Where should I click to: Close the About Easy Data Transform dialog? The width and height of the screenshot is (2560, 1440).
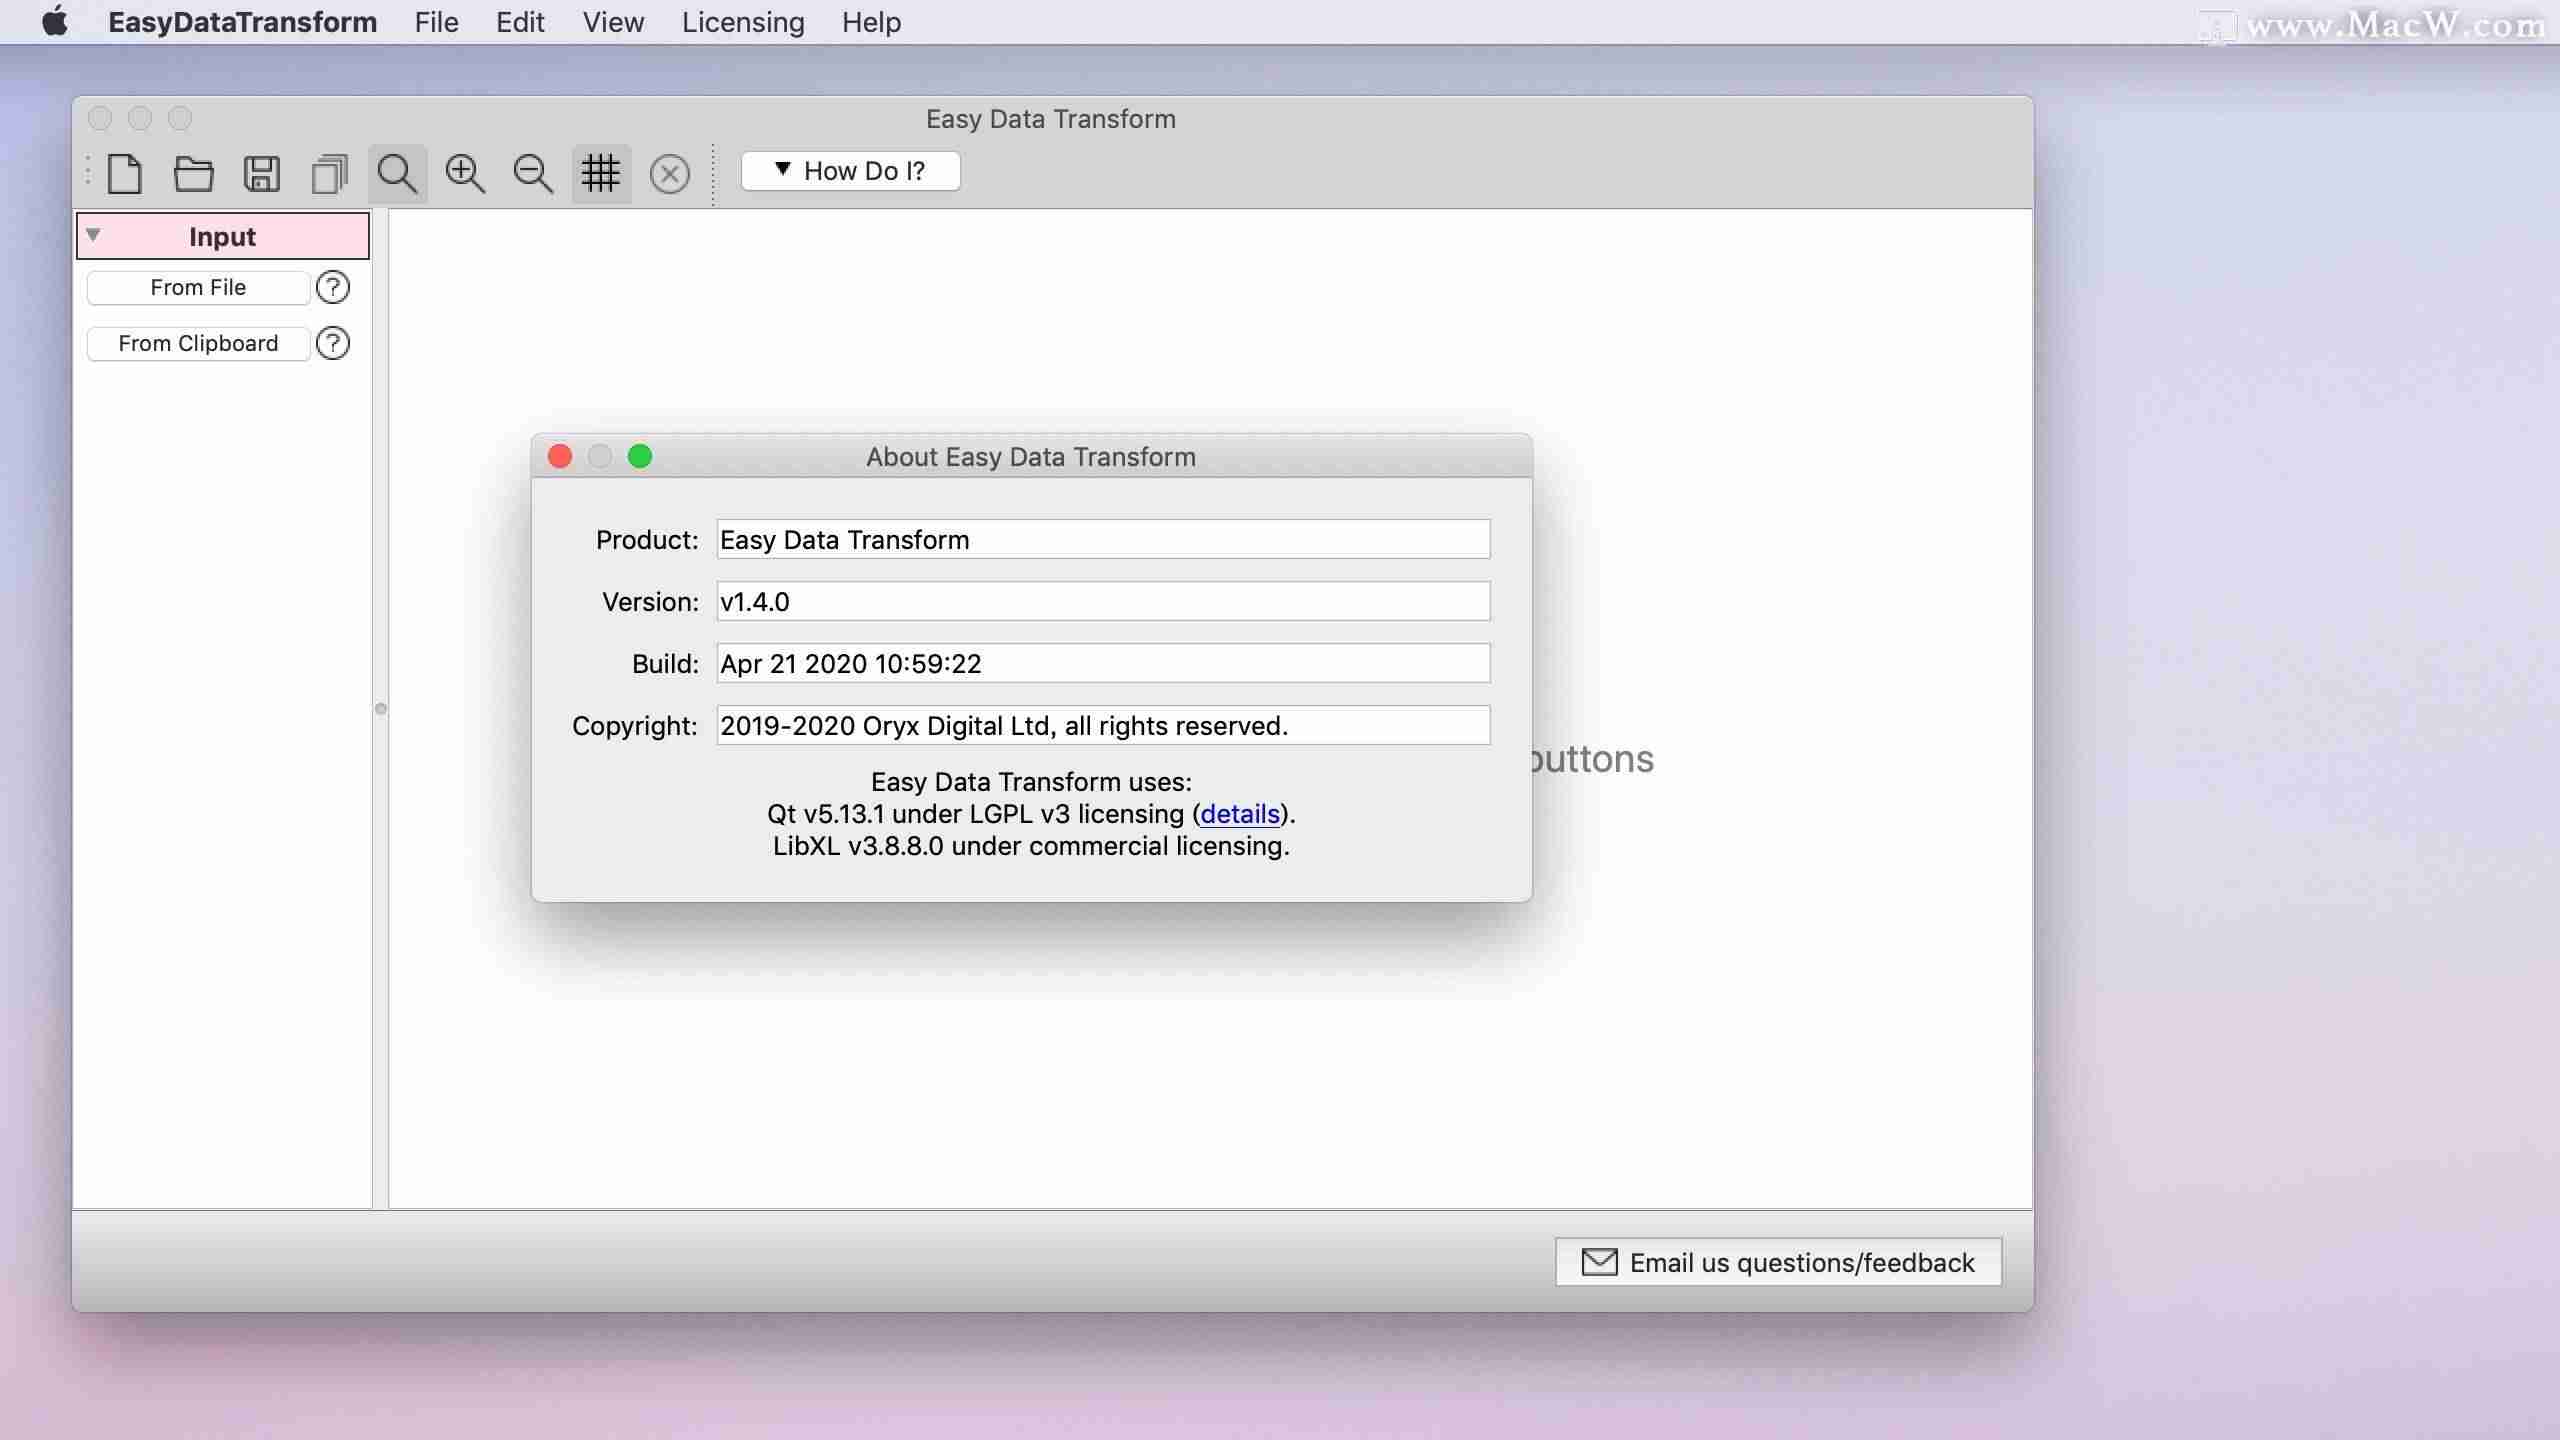[560, 457]
